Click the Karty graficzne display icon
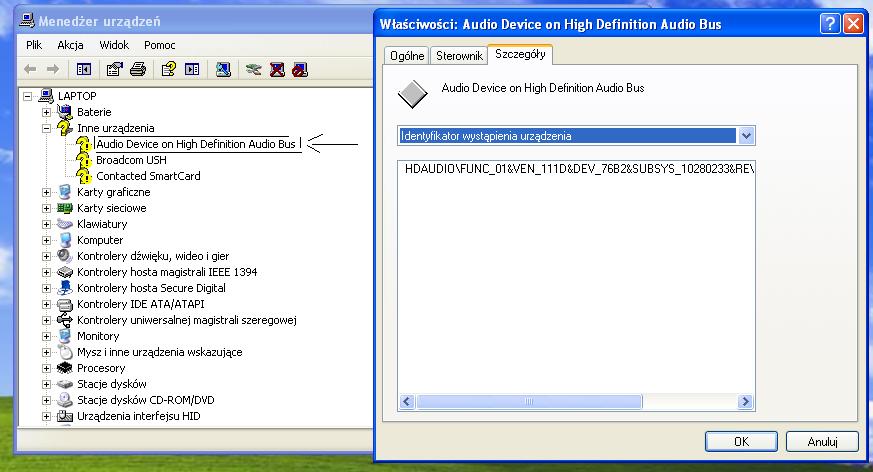873x472 pixels. tap(65, 192)
